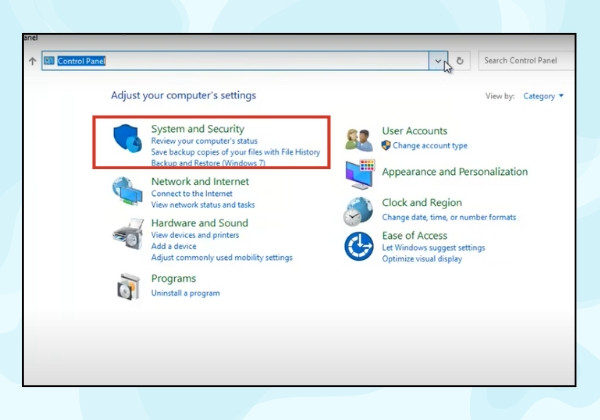600x420 pixels.
Task: Select Uninstall a program link
Action: click(x=186, y=293)
